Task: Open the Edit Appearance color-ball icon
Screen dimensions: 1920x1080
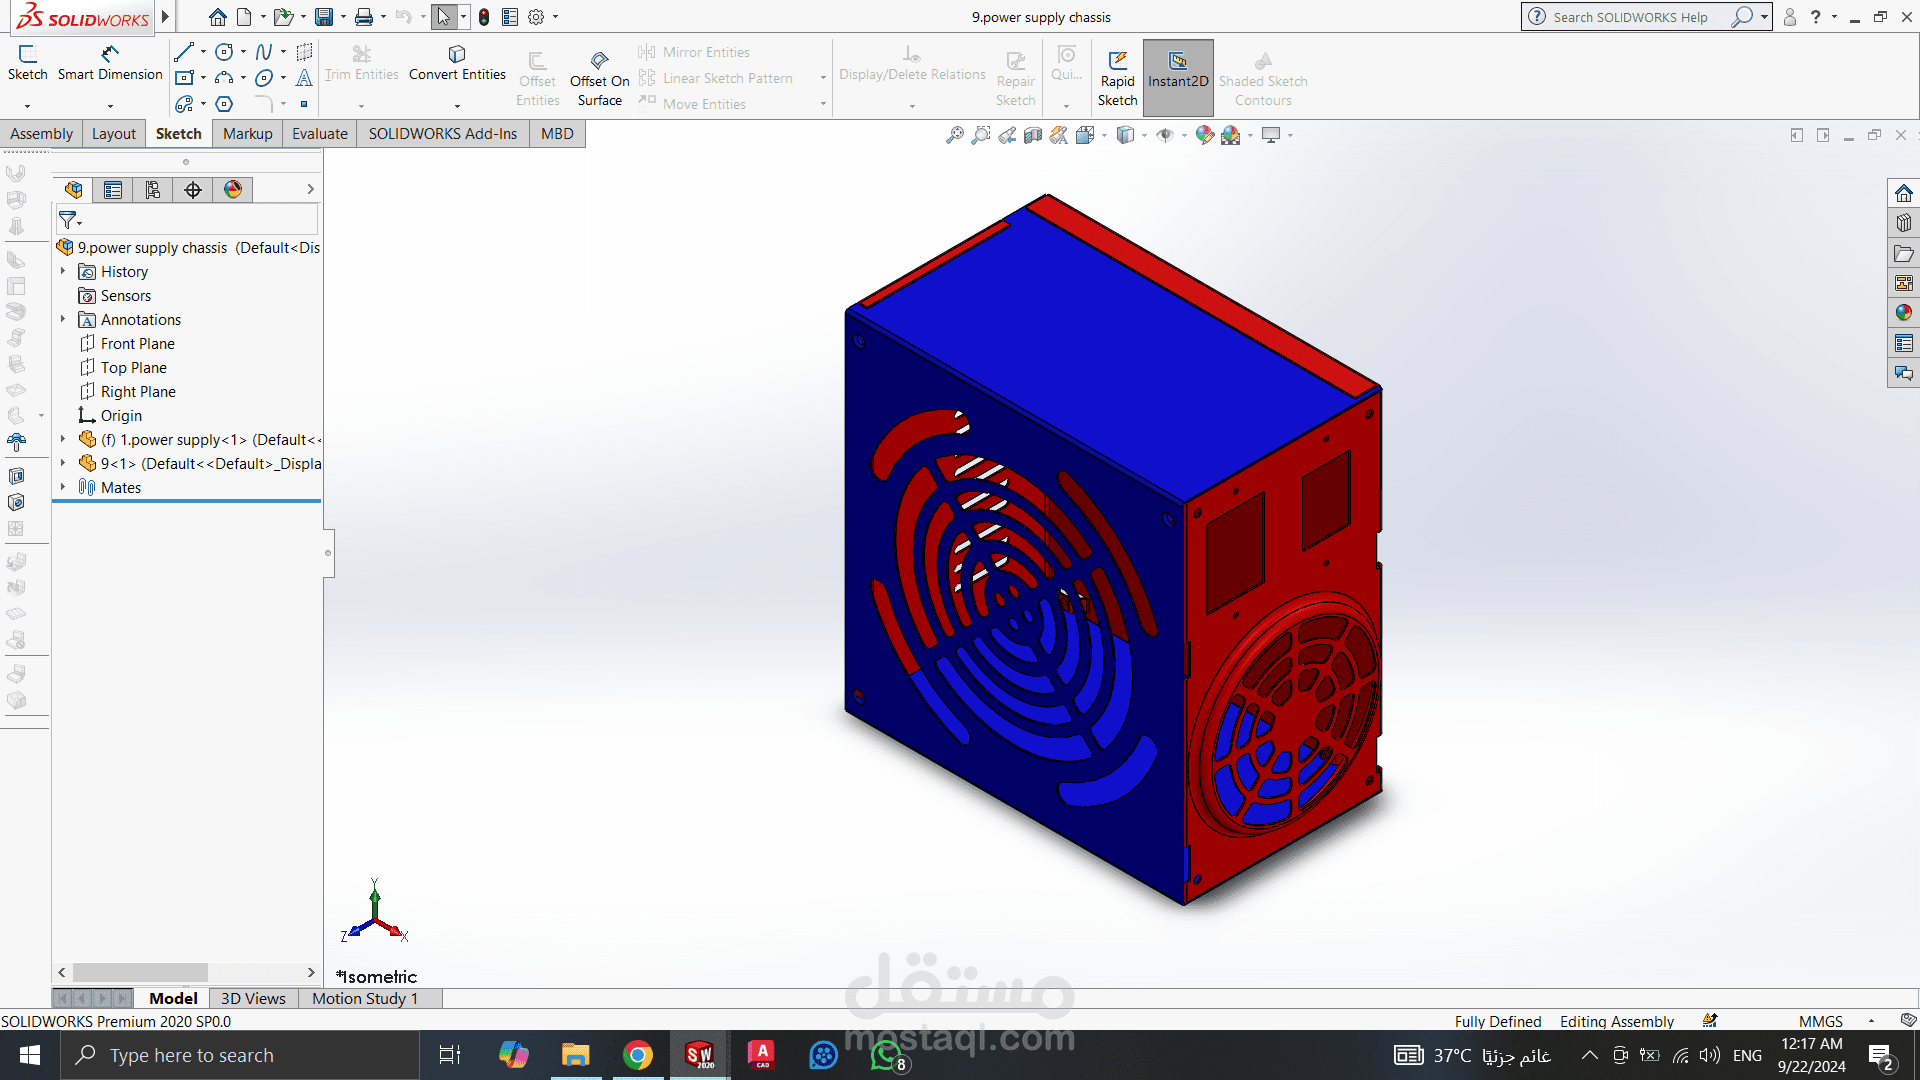Action: pyautogui.click(x=1204, y=135)
